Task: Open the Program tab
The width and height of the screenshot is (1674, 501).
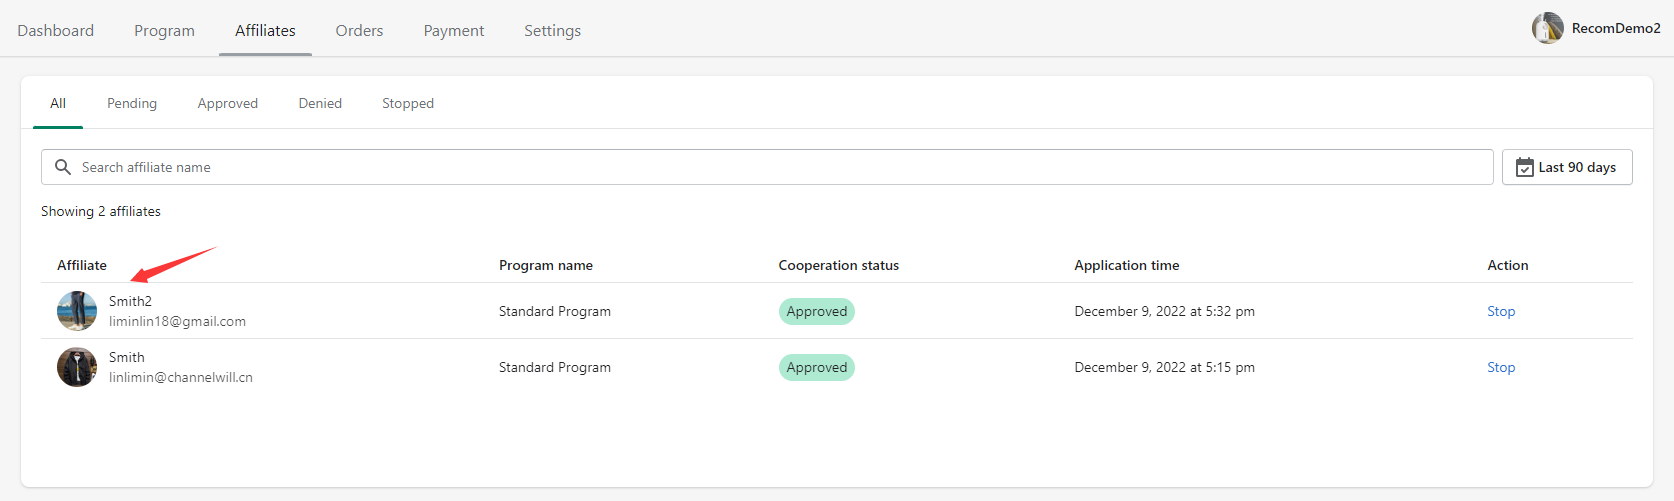Action: [164, 31]
